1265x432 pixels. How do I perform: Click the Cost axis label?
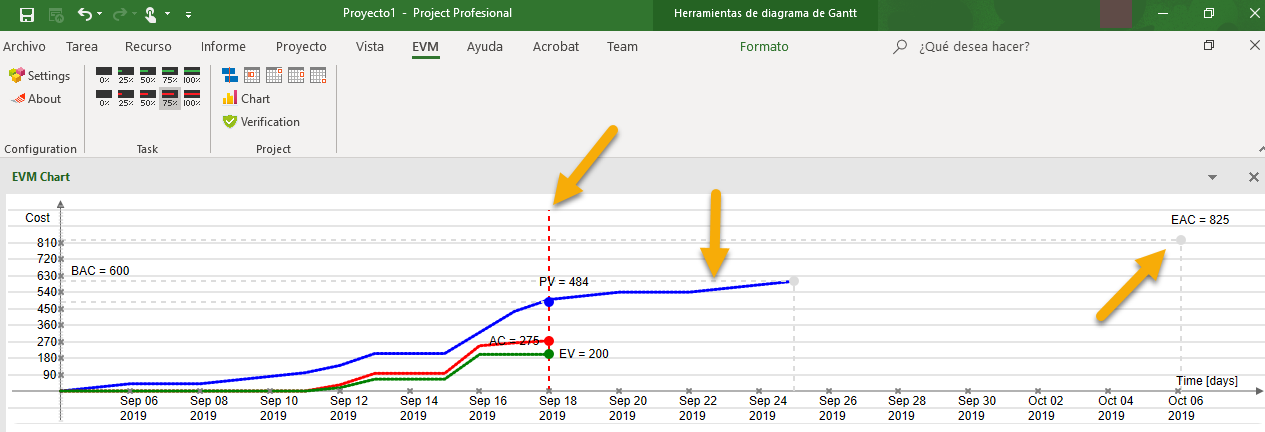tap(38, 217)
